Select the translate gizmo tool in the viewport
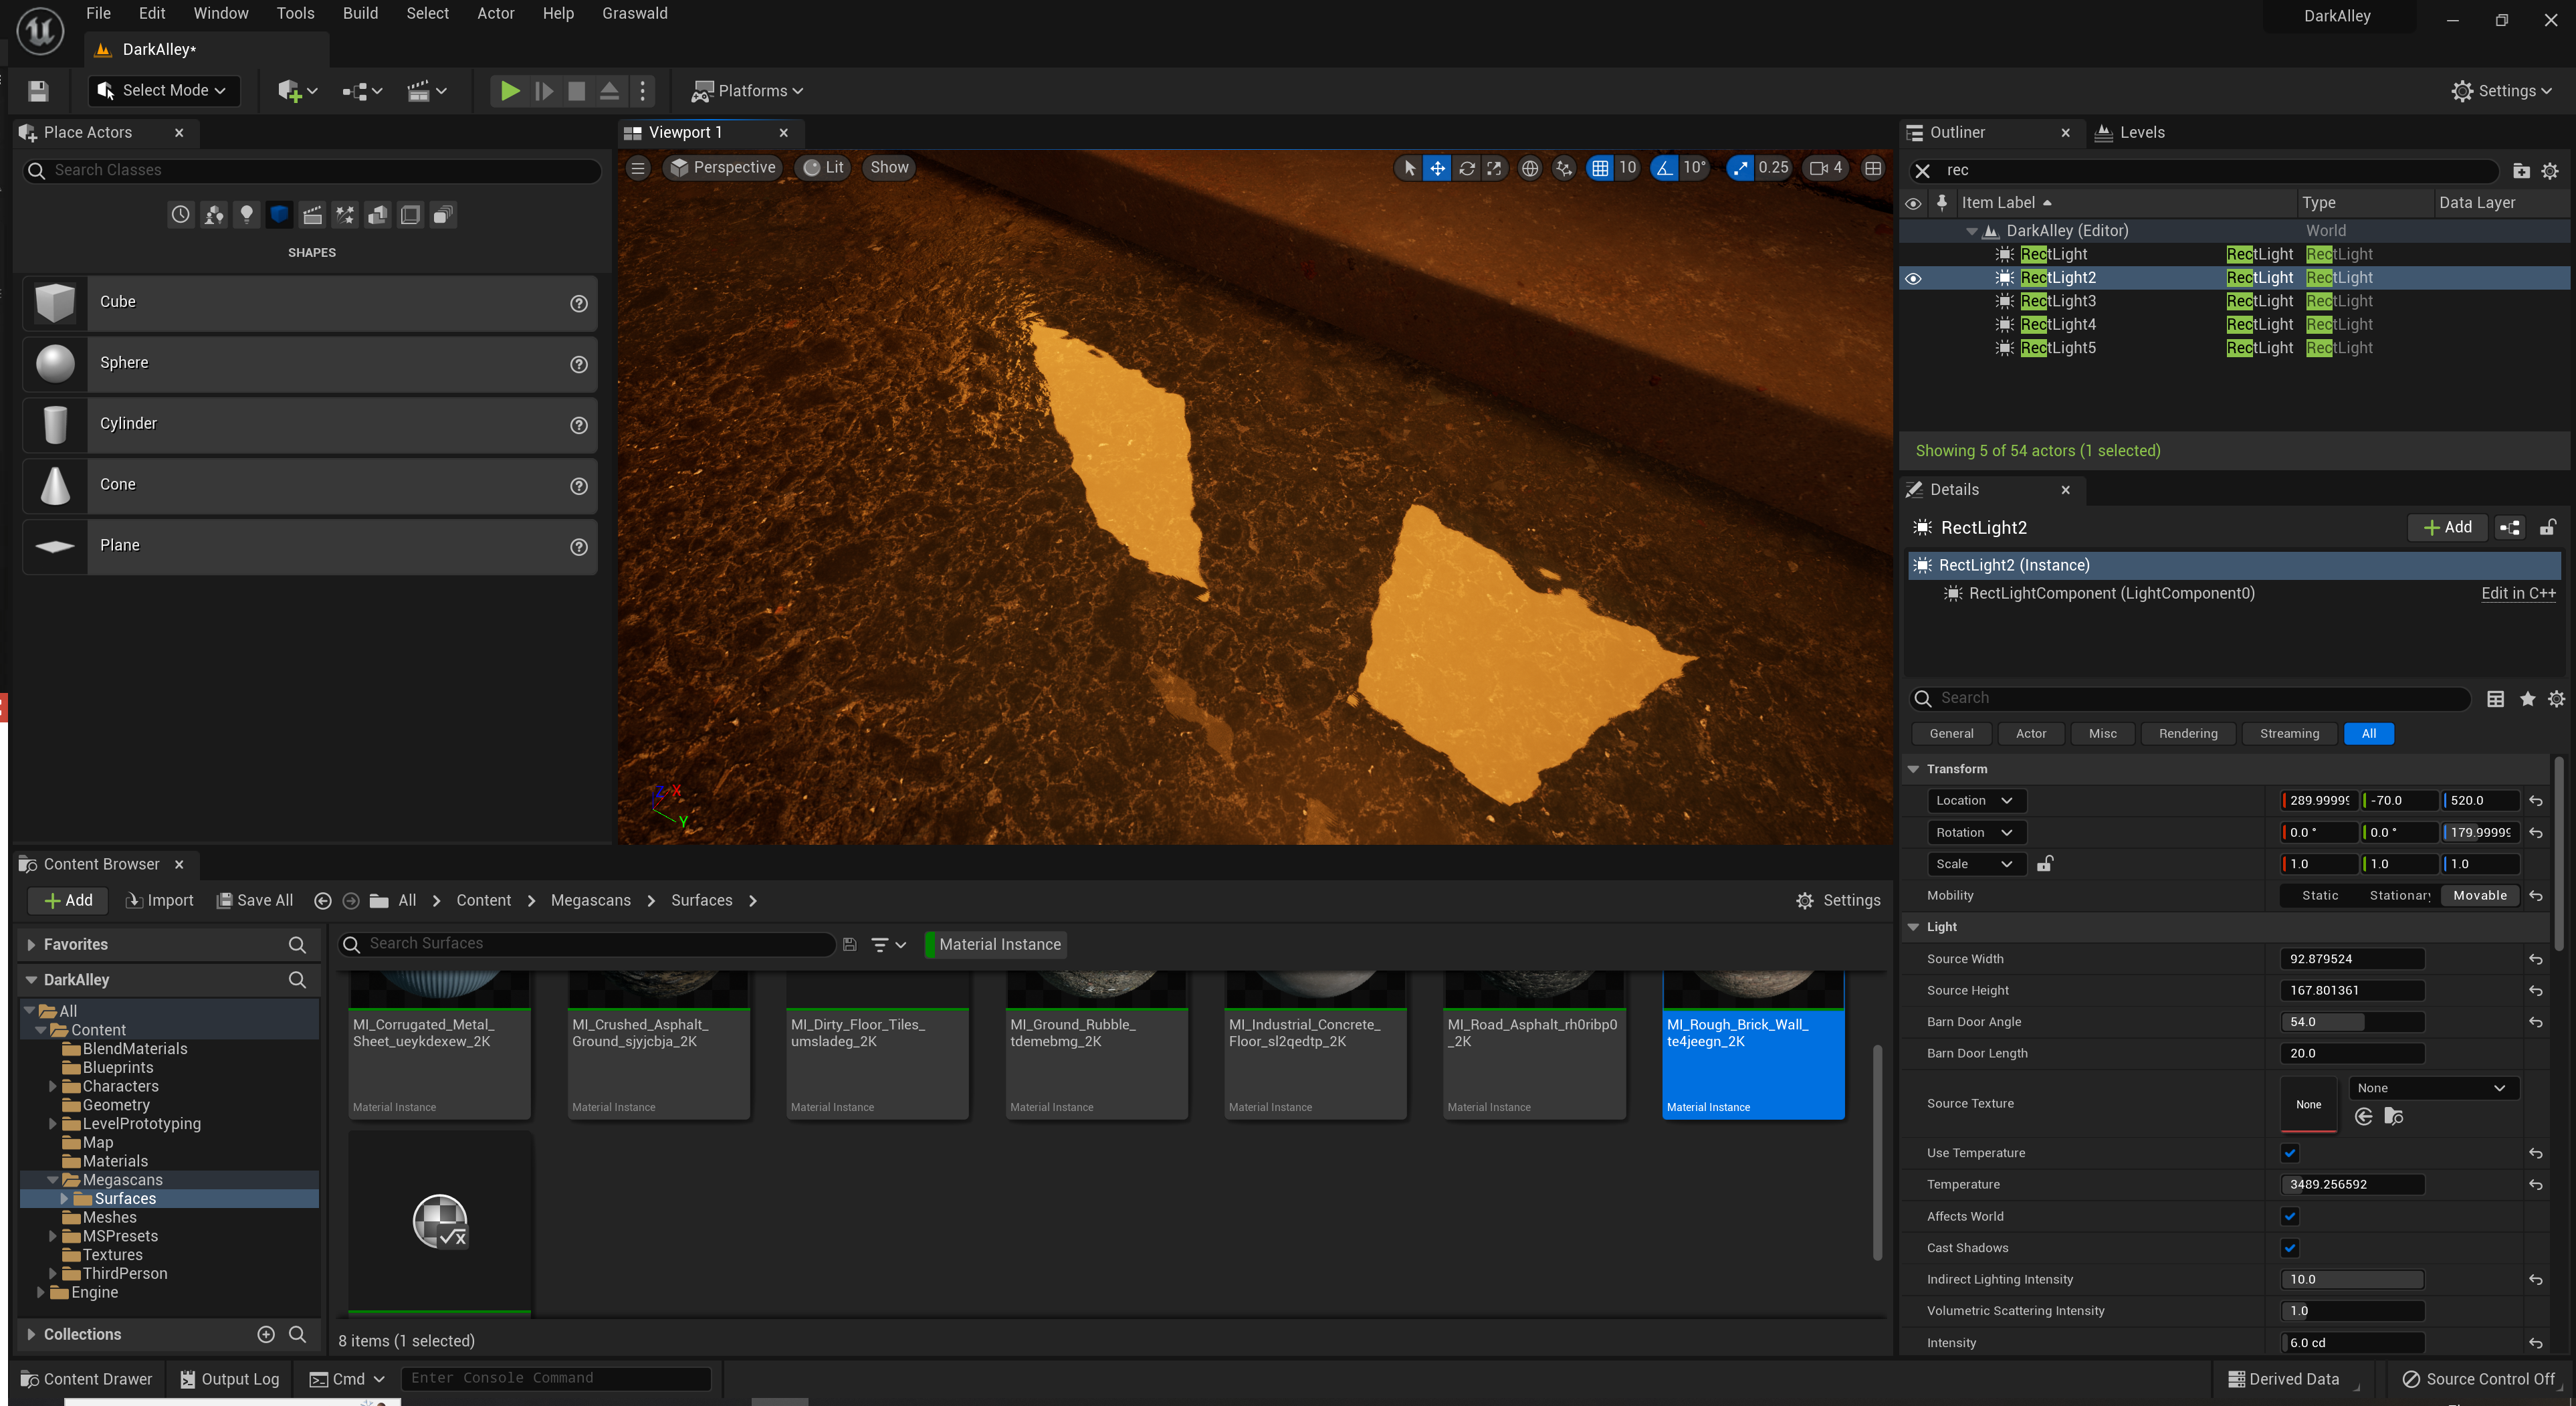The height and width of the screenshot is (1406, 2576). click(x=1437, y=168)
